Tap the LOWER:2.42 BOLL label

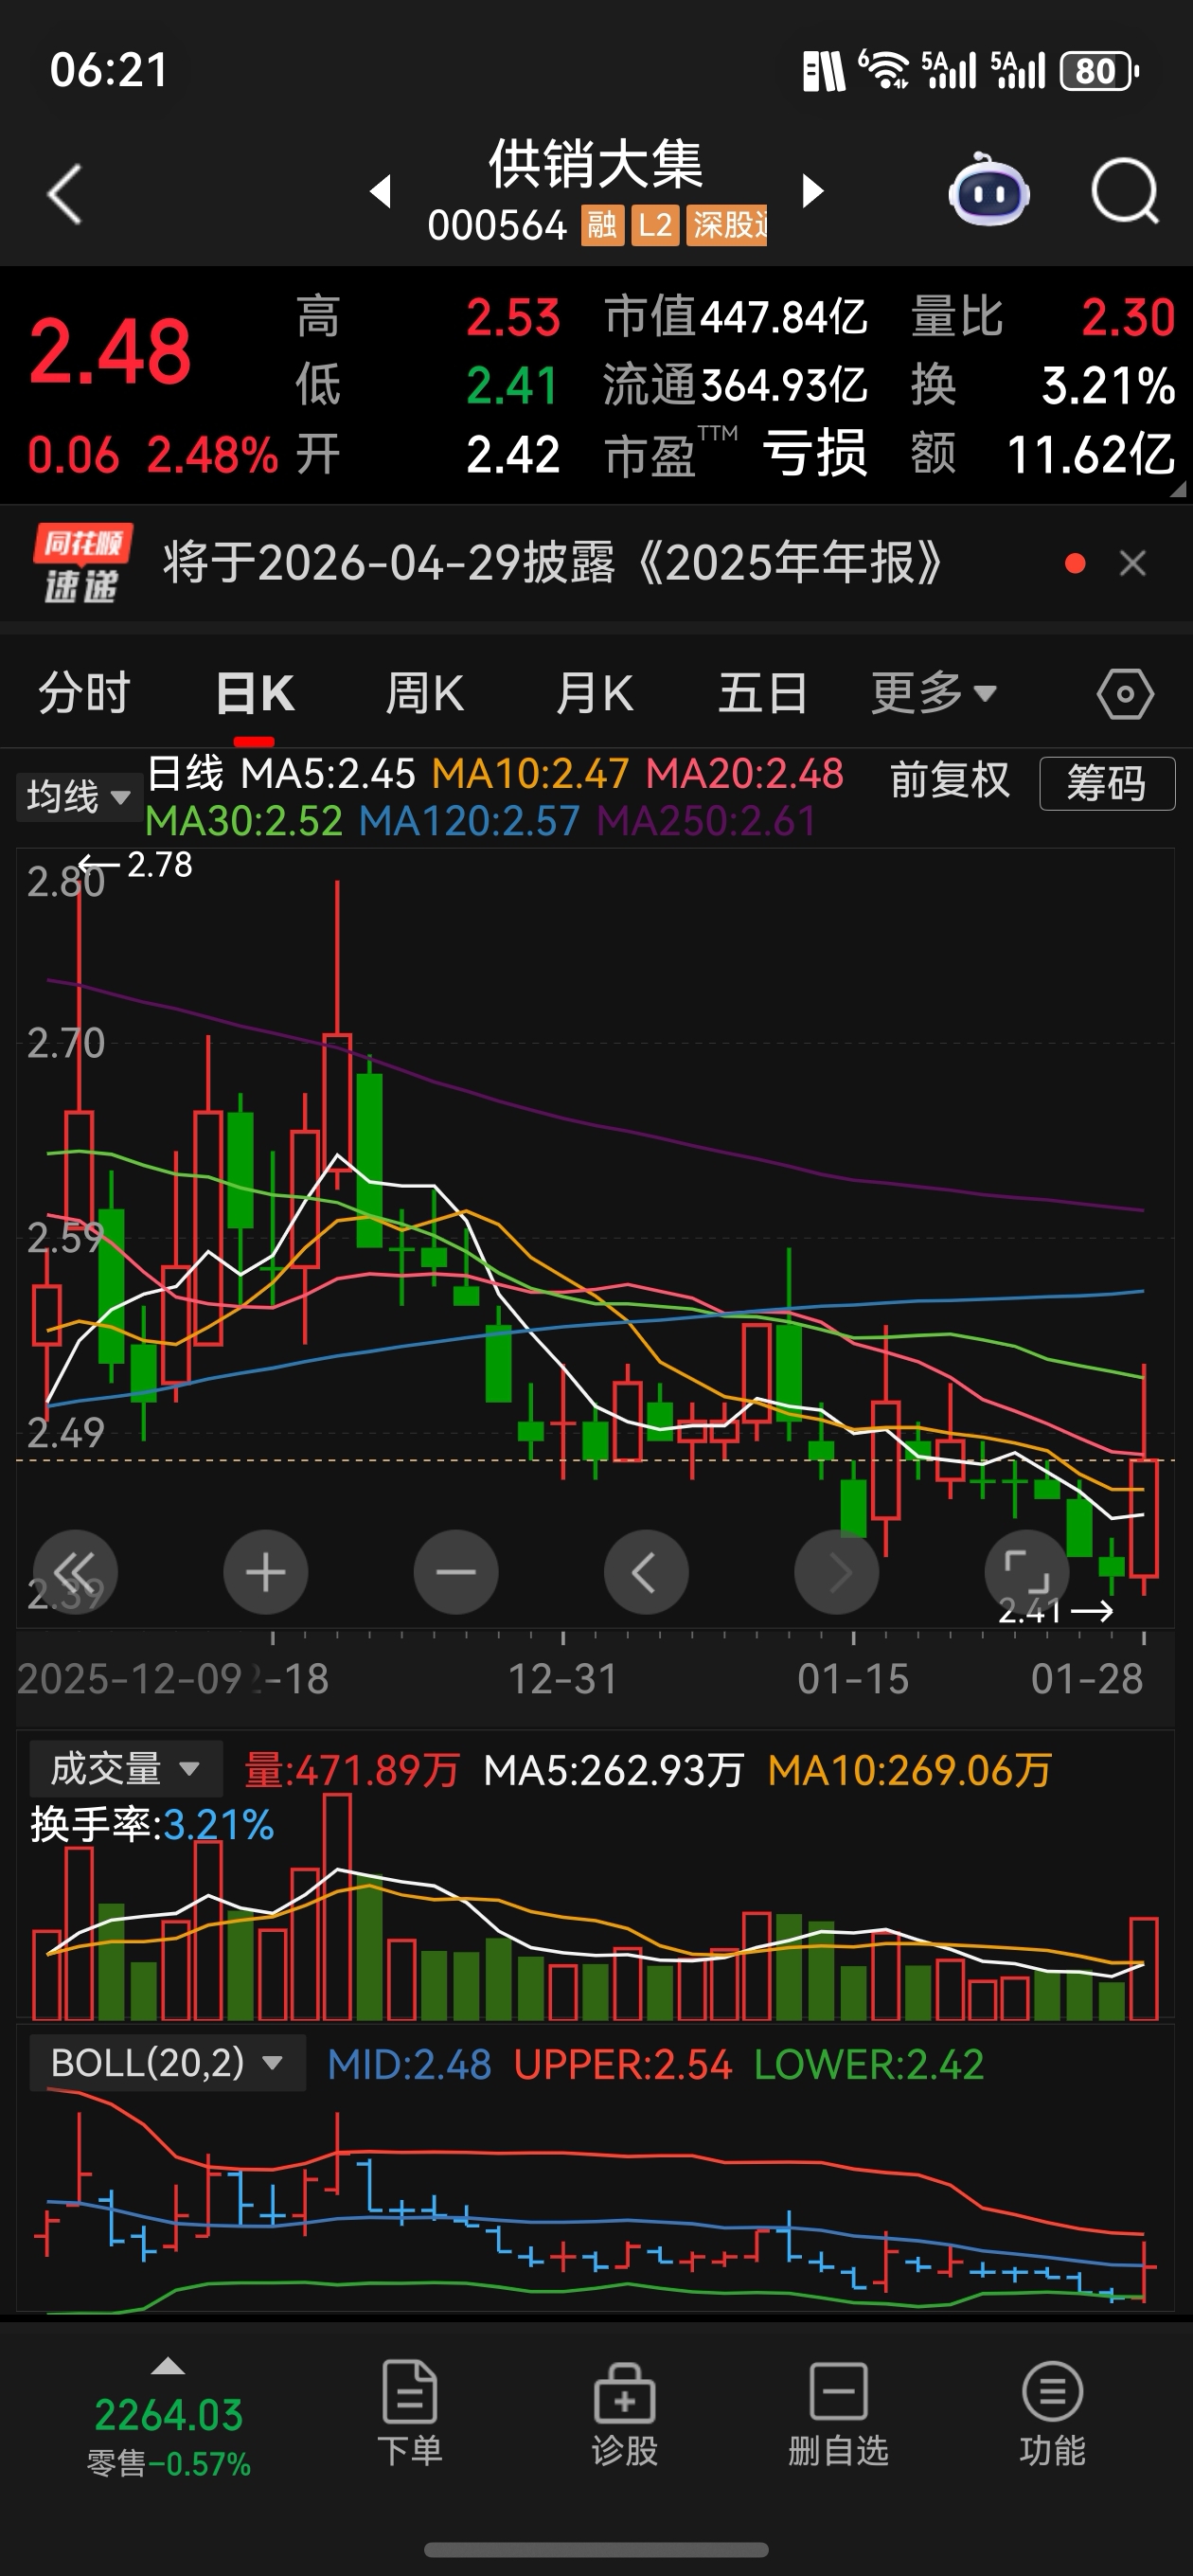click(x=869, y=2065)
